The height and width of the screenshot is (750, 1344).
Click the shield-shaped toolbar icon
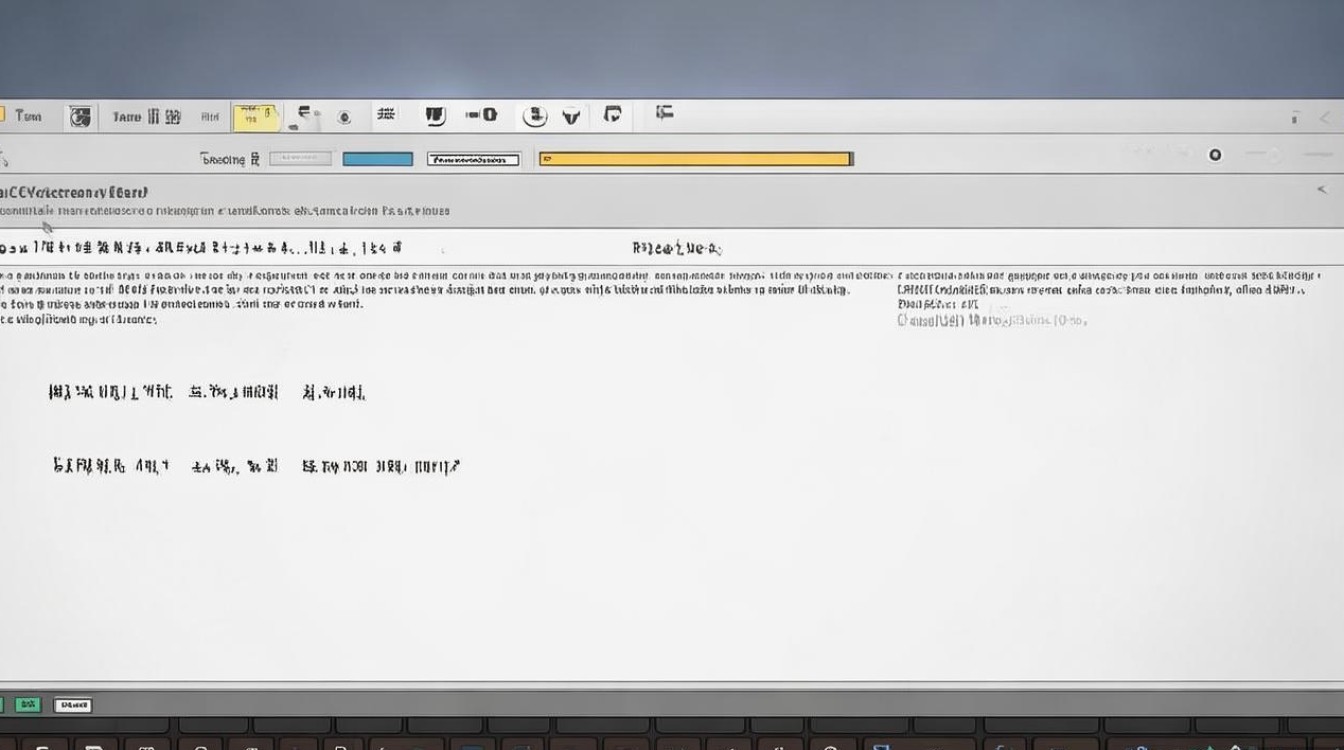pos(435,116)
